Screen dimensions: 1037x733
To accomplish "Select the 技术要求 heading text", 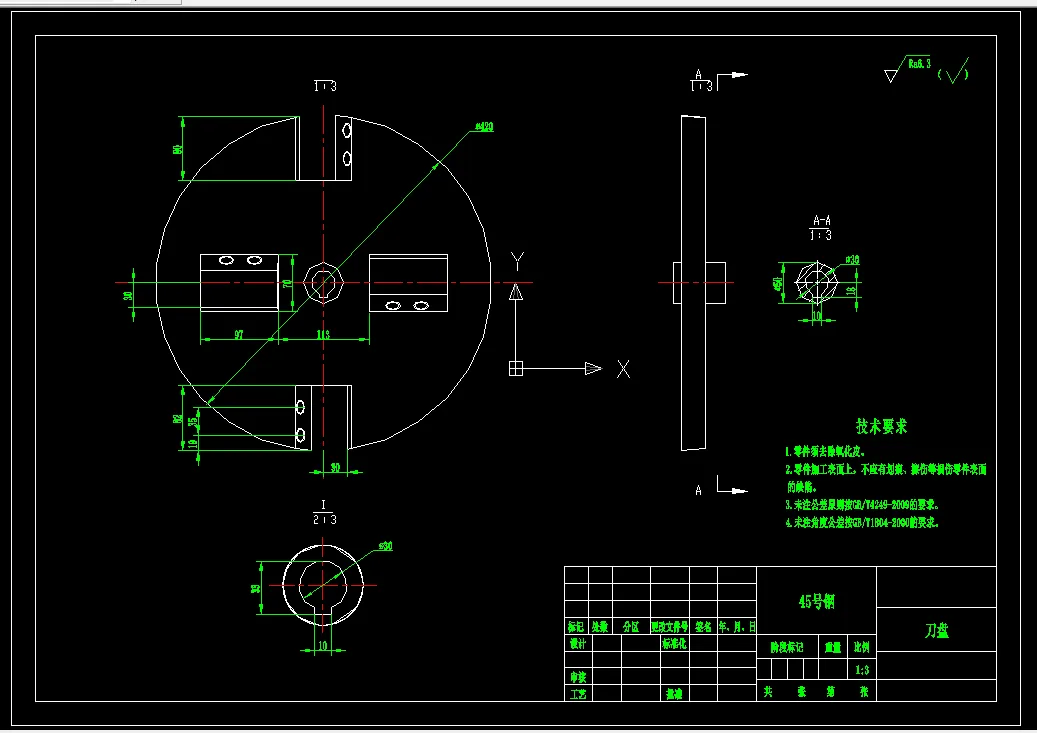I will [882, 426].
